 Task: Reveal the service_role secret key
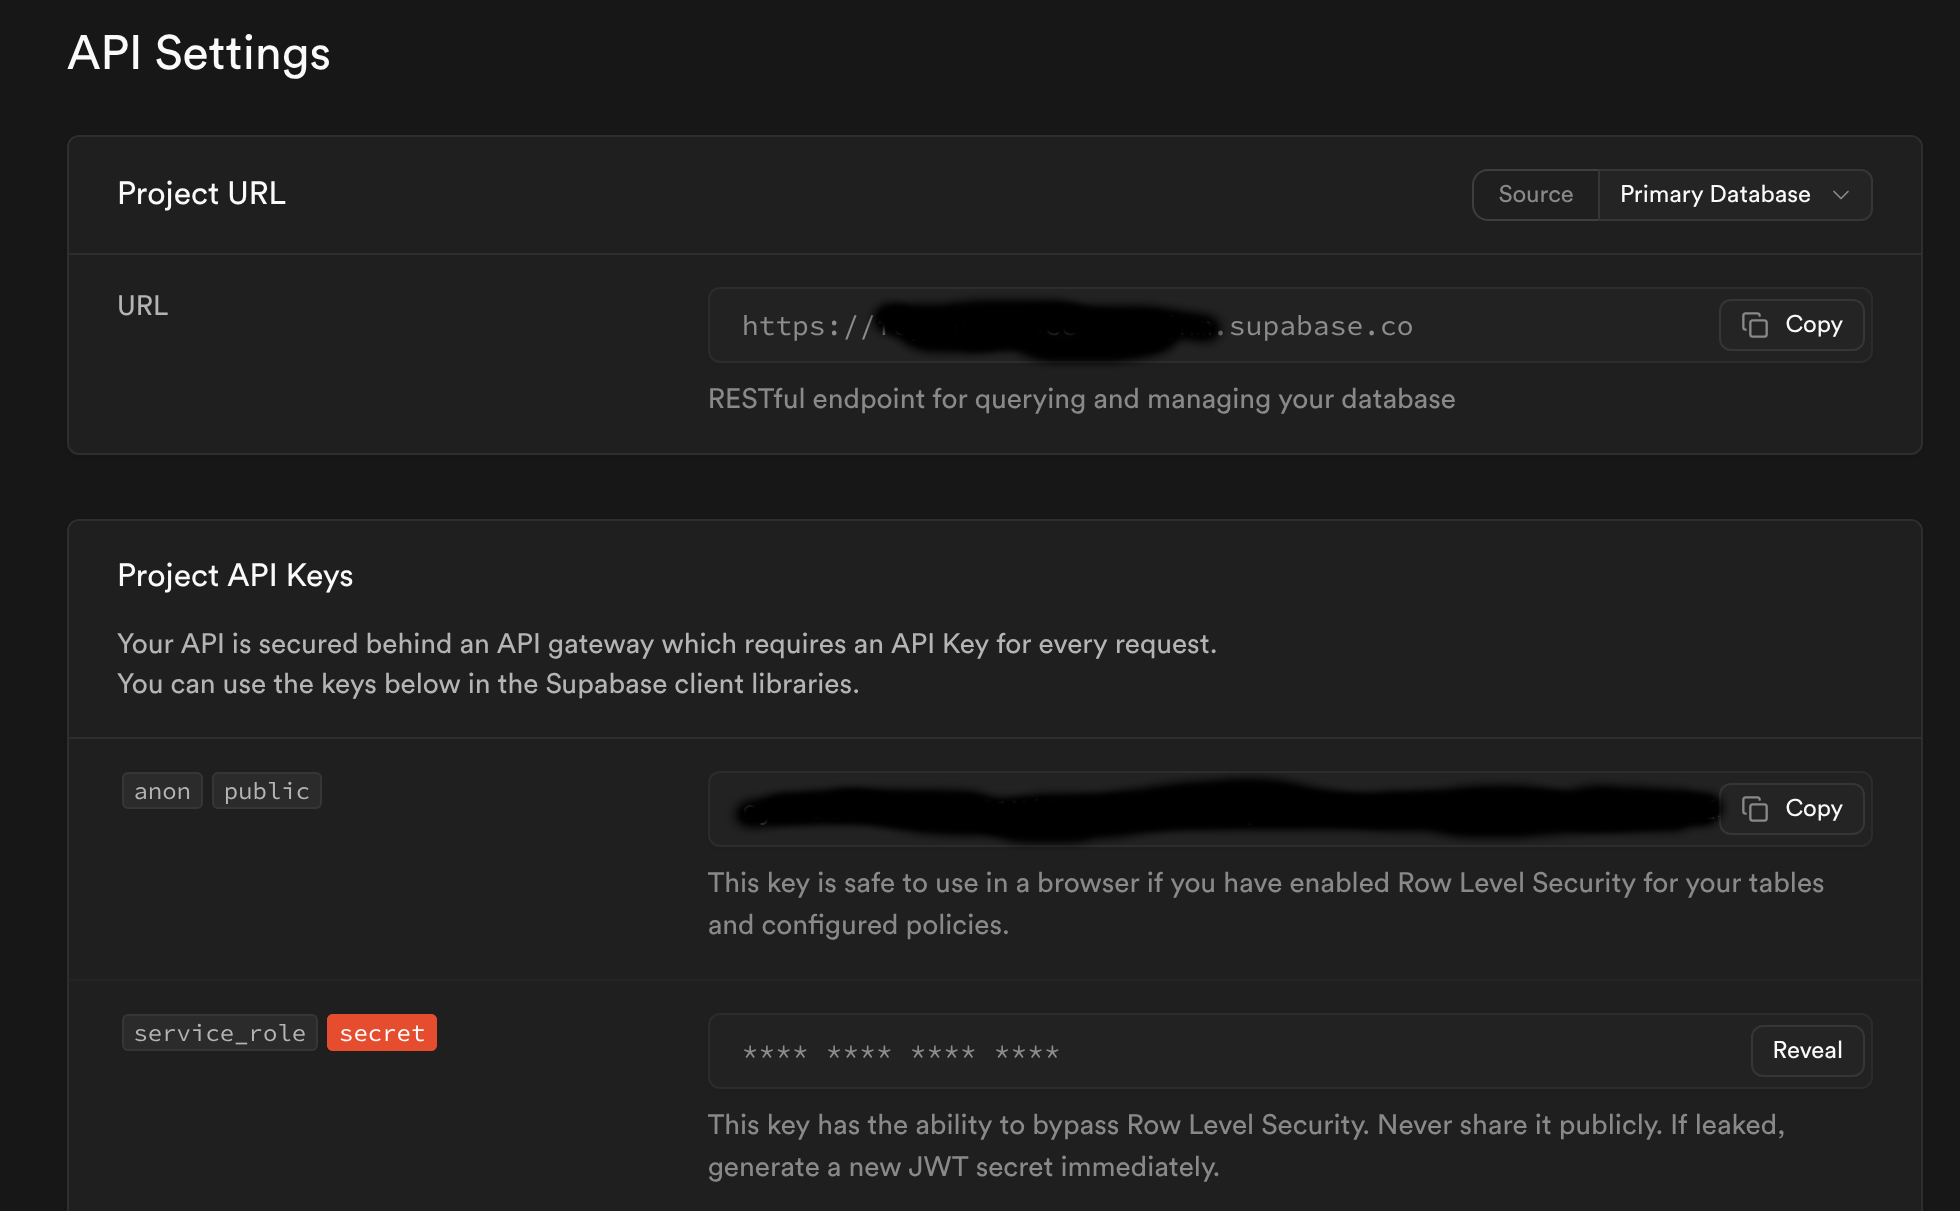[x=1806, y=1051]
